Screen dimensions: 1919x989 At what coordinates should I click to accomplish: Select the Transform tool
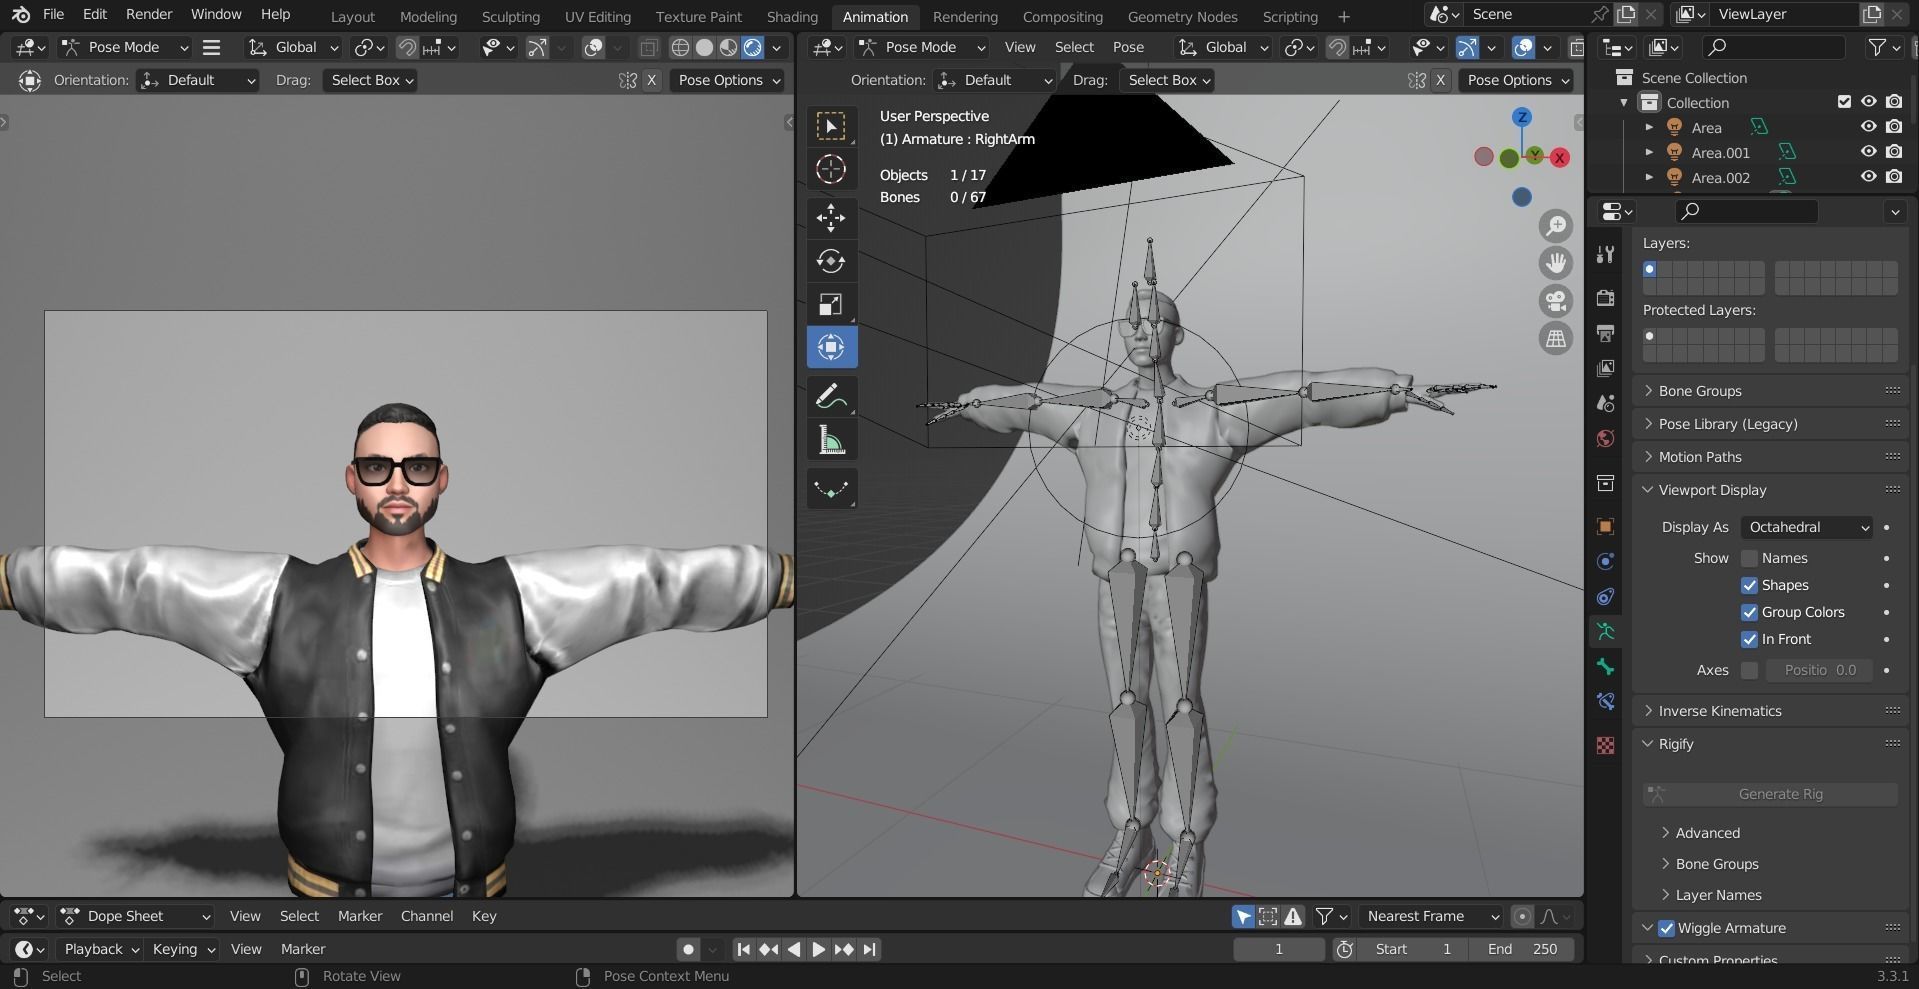831,347
